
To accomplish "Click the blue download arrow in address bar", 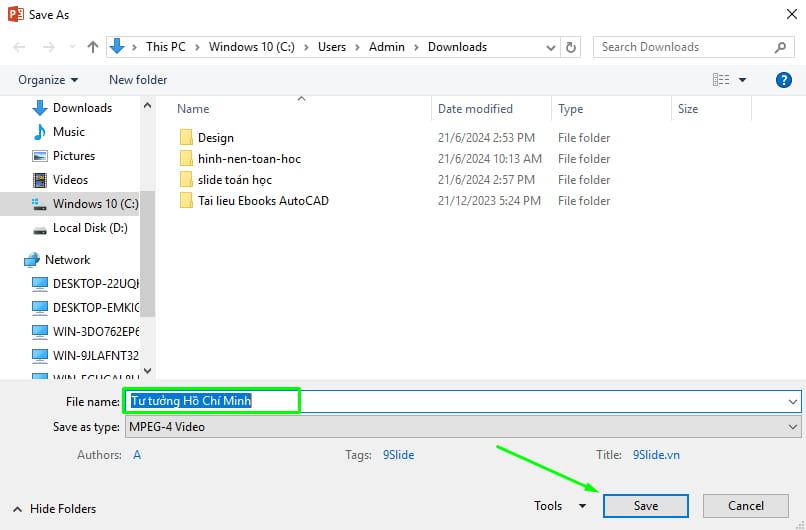I will coord(117,46).
